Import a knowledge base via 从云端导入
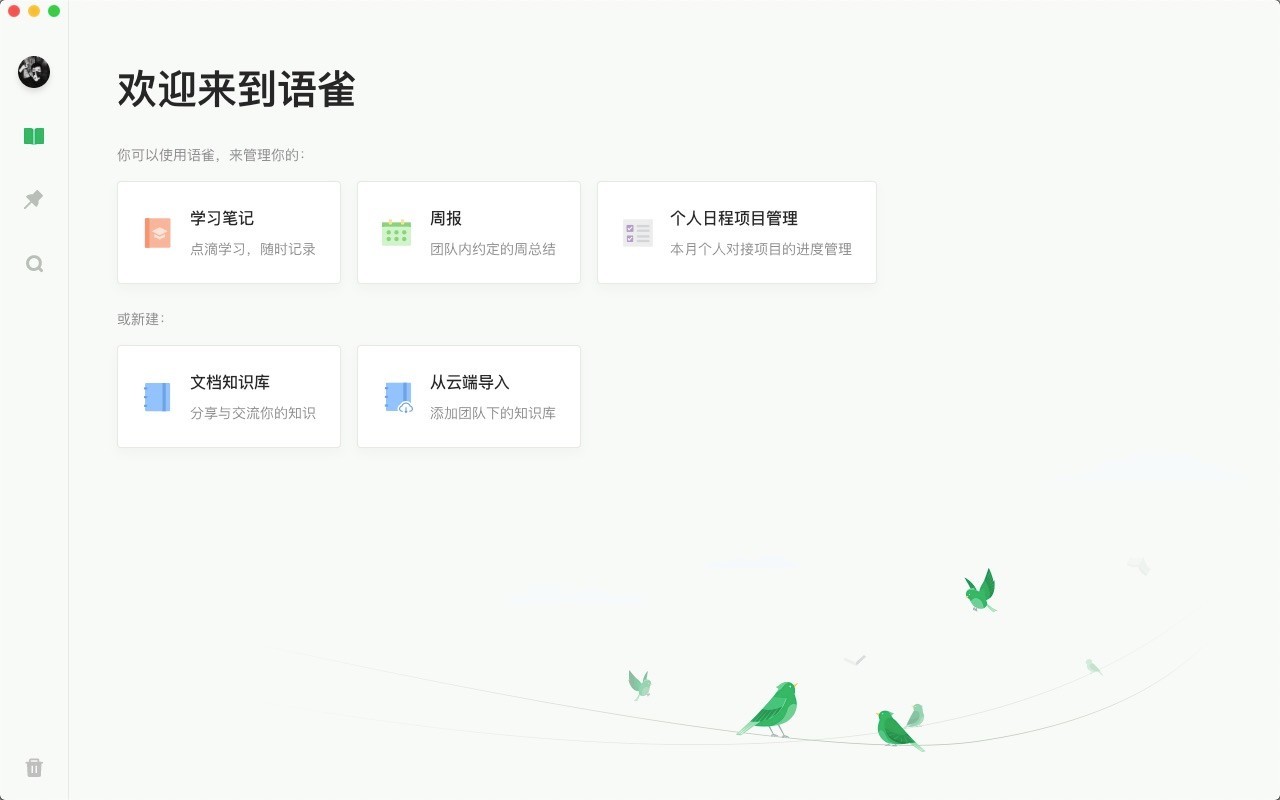Image resolution: width=1280 pixels, height=800 pixels. pyautogui.click(x=468, y=396)
